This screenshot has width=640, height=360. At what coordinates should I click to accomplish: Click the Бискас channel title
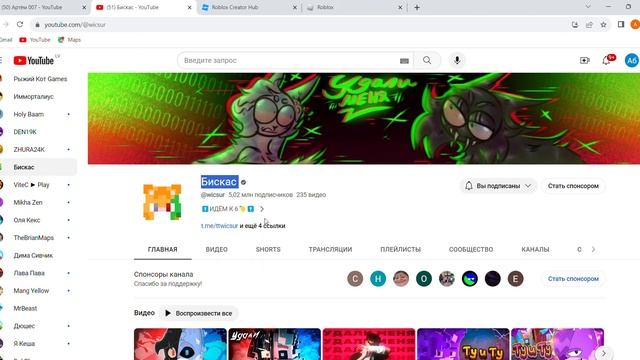coord(219,182)
